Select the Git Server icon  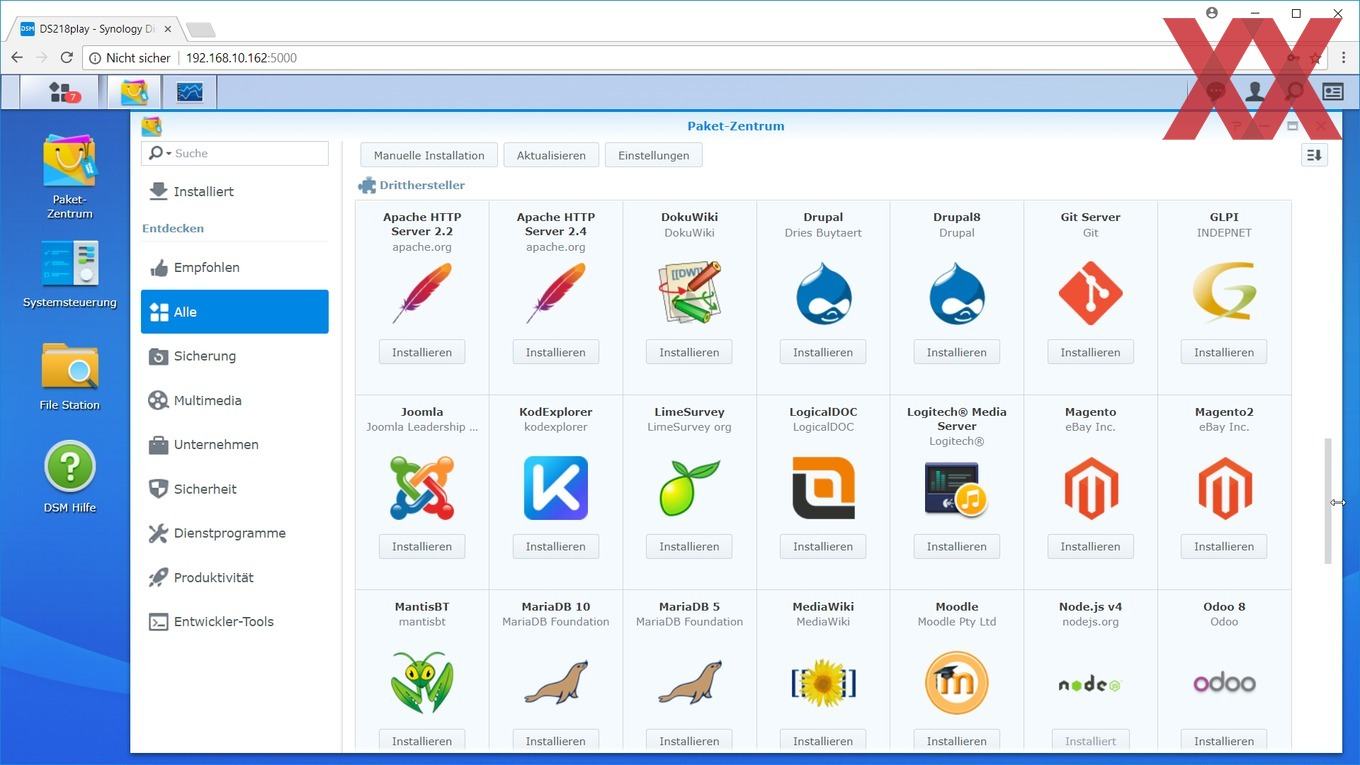pos(1091,293)
